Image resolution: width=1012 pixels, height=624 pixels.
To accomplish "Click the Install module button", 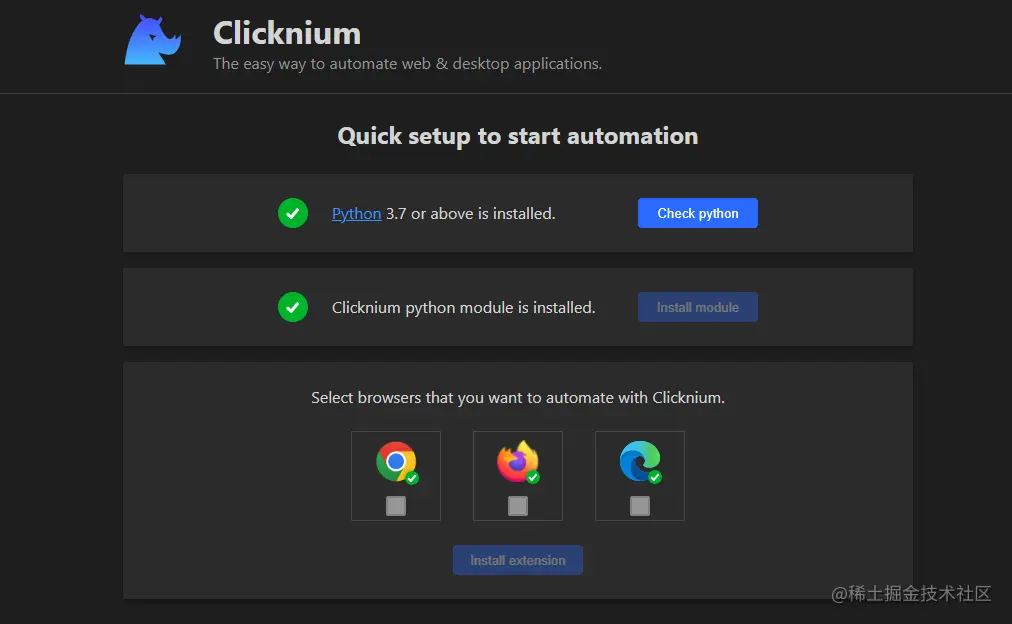I will click(x=697, y=307).
